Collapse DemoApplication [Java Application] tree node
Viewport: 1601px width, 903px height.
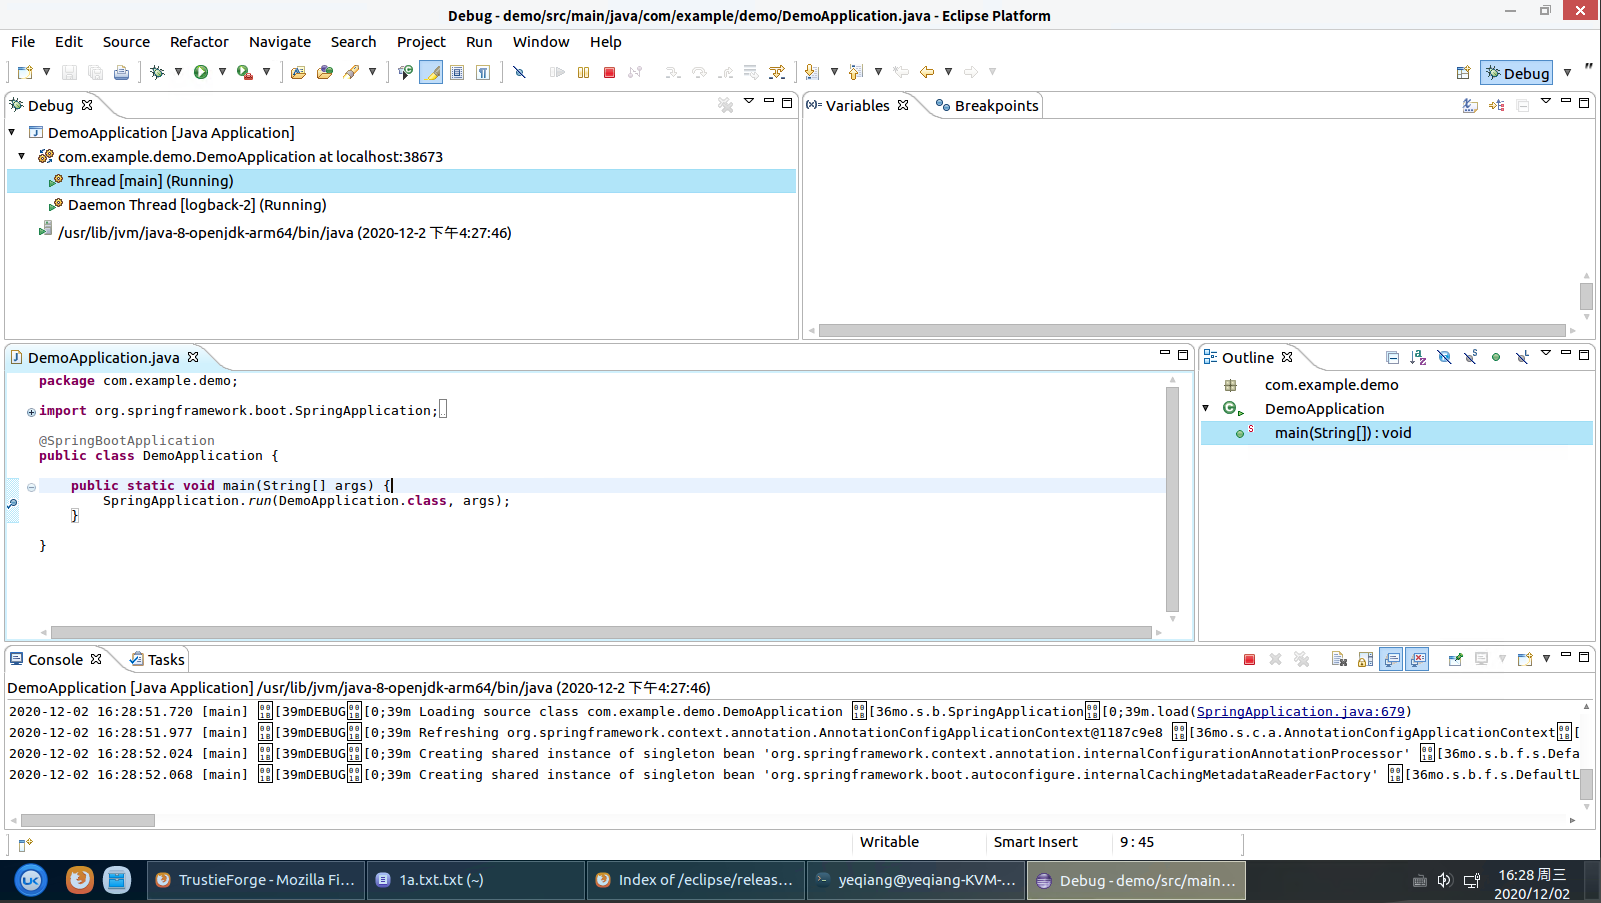(x=12, y=132)
